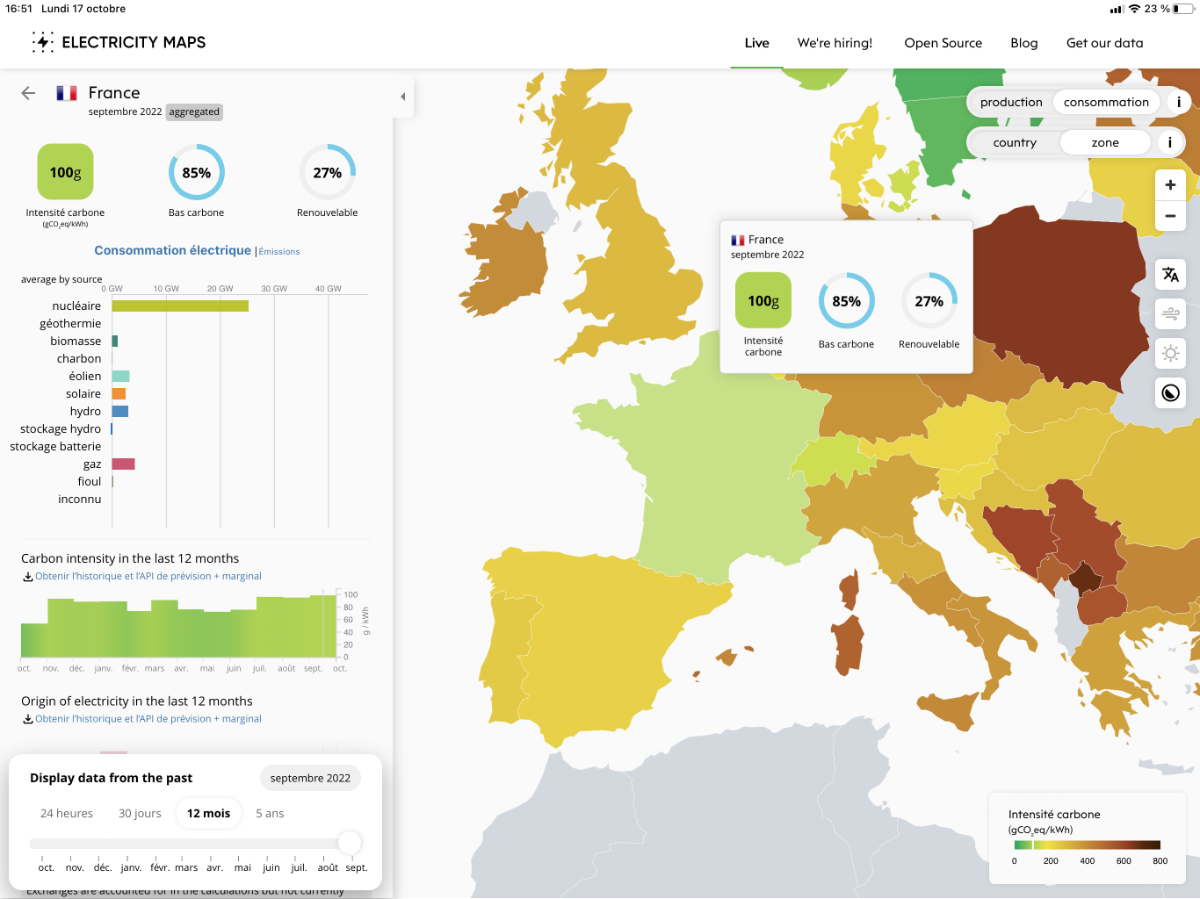The image size is (1200, 899).
Task: Click the fioul row label
Action: click(x=90, y=481)
